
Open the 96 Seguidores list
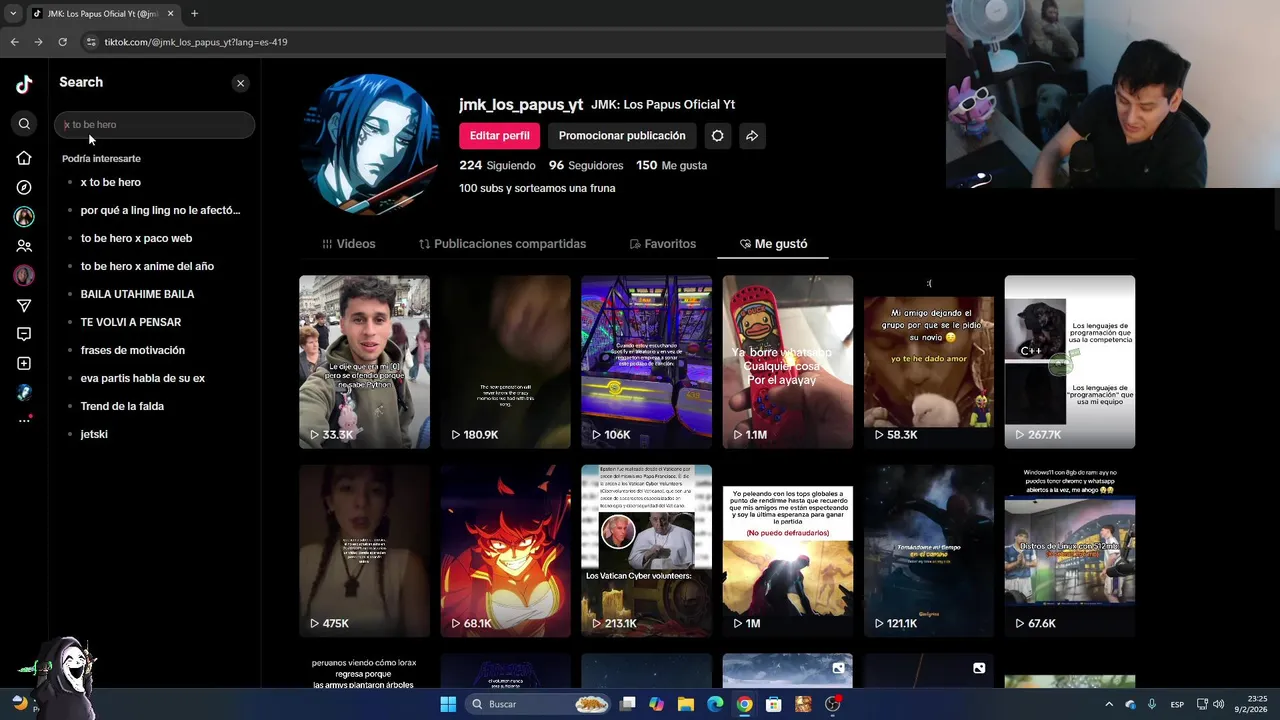586,165
